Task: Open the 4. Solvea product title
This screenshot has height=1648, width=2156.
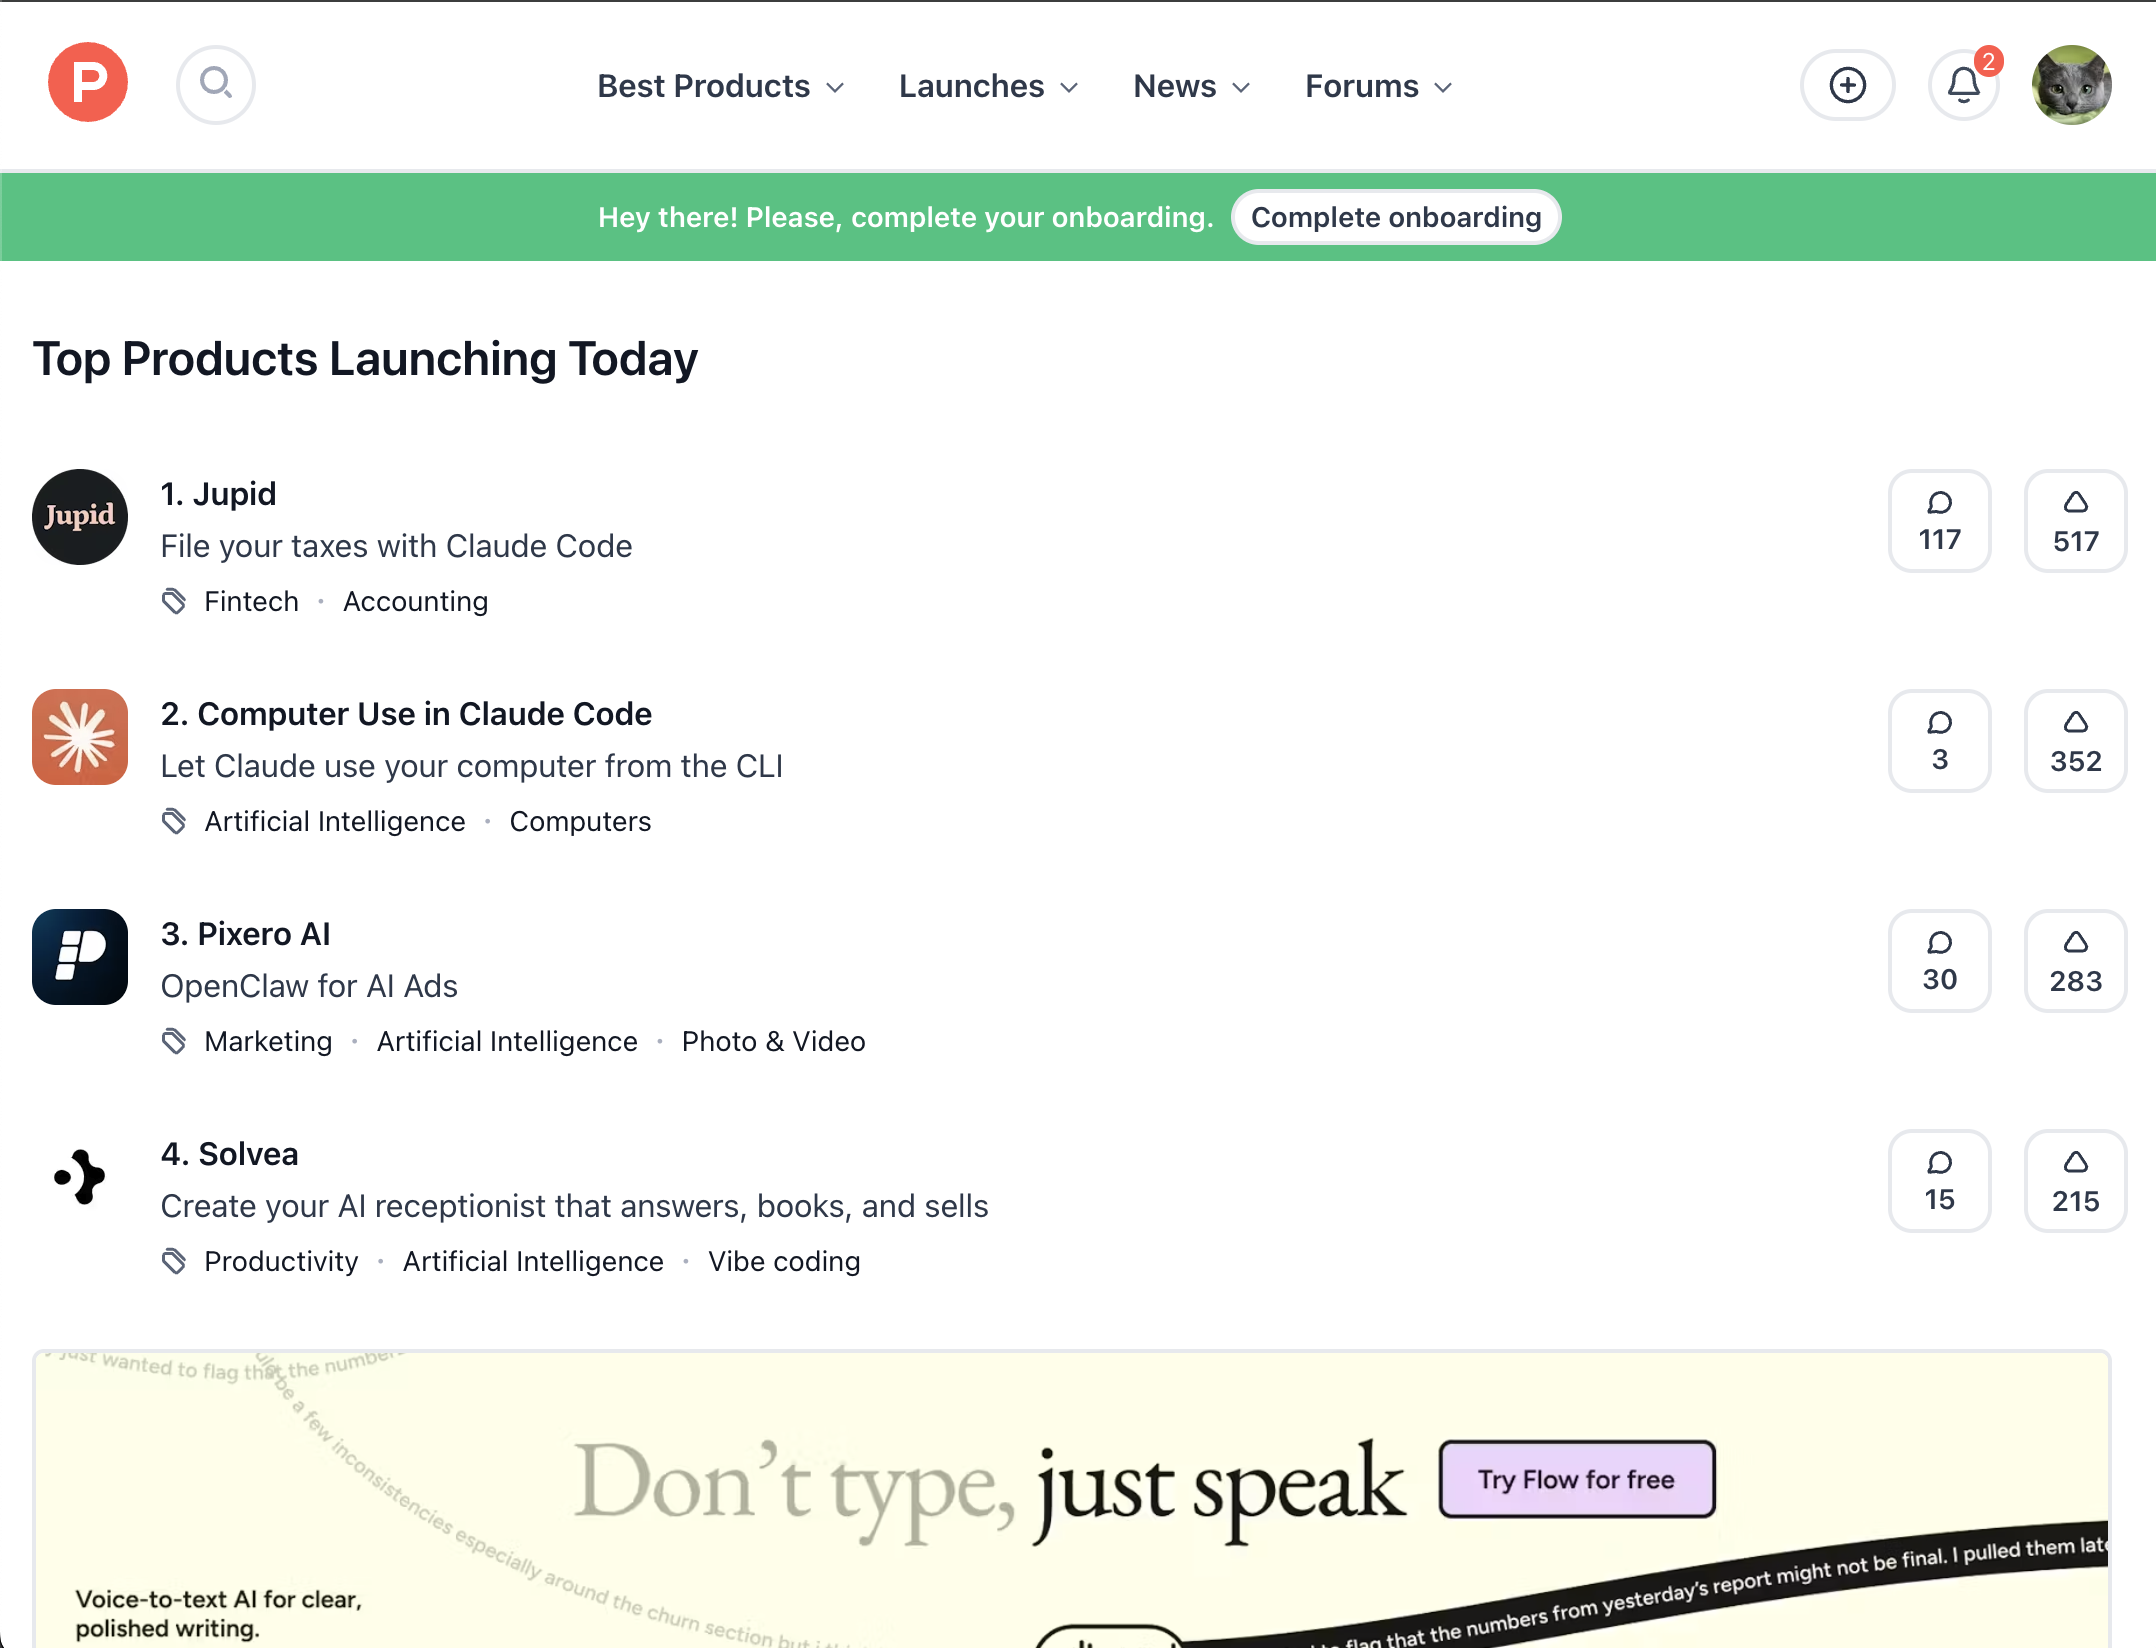Action: 229,1154
